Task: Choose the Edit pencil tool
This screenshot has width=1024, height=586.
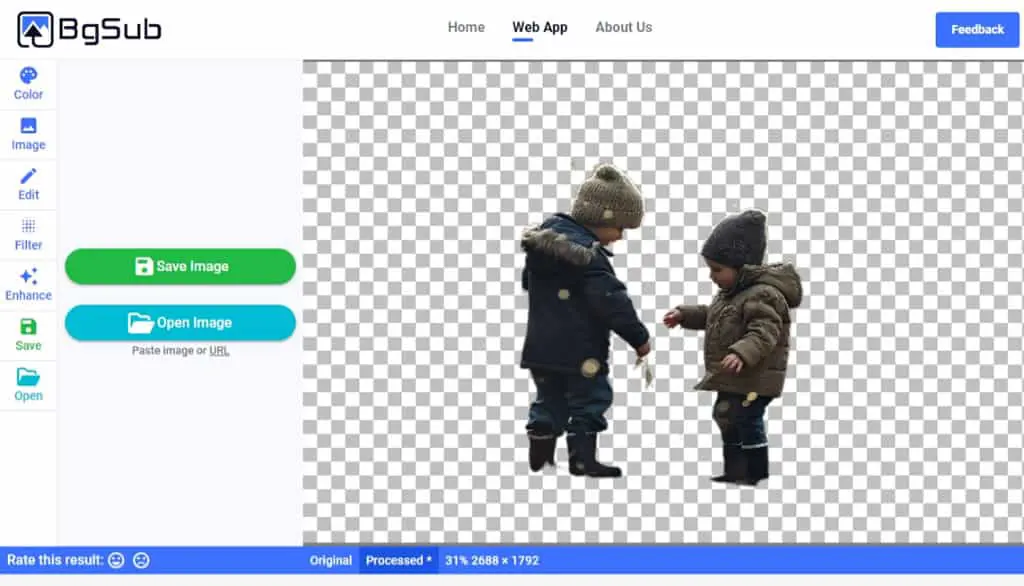Action: 28,184
